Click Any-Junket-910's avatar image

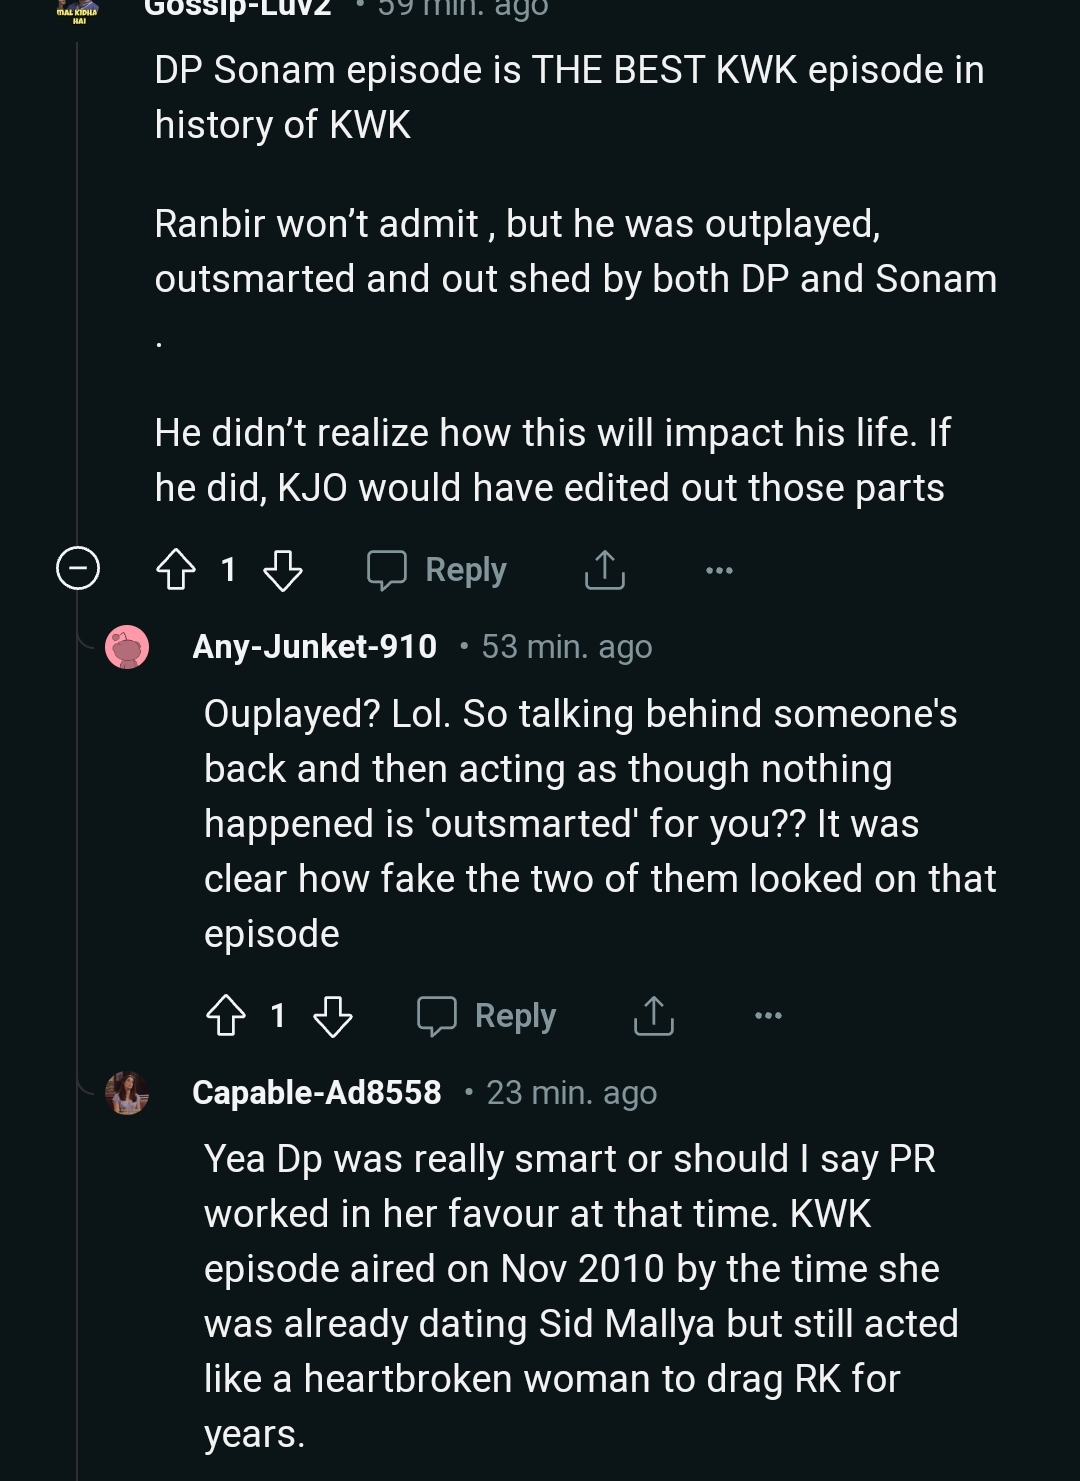tap(128, 647)
